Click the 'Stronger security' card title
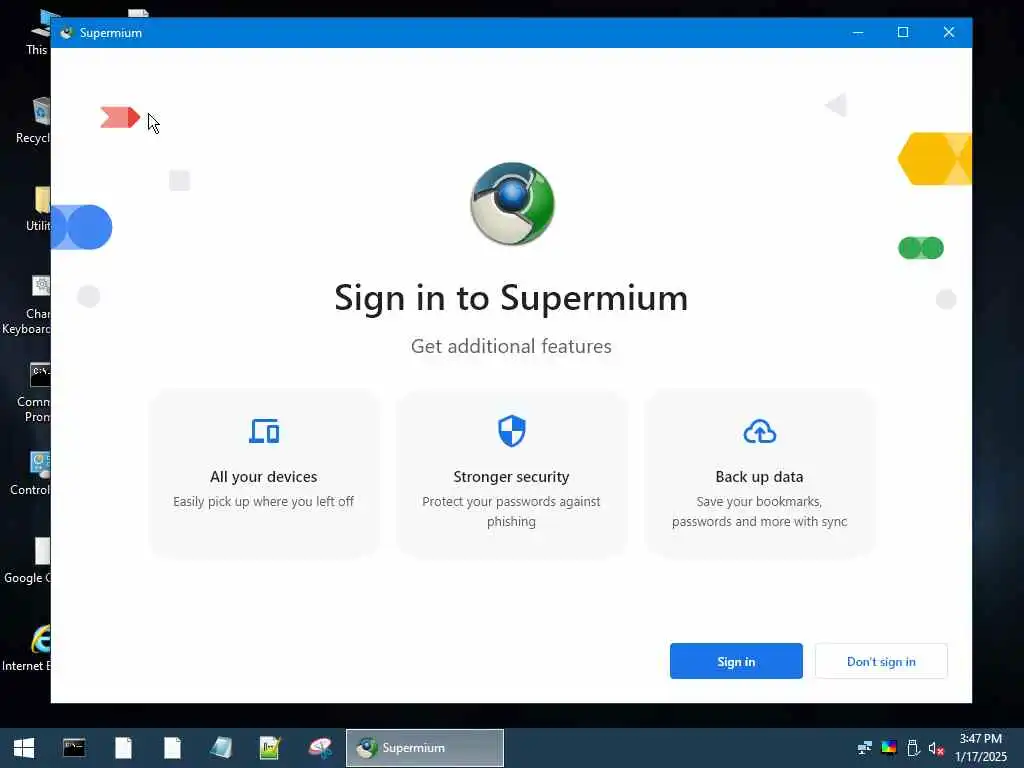 511,477
